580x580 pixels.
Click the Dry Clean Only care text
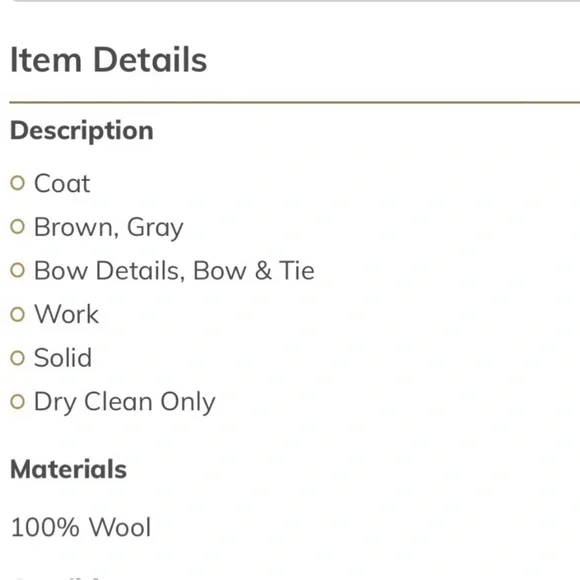(125, 402)
